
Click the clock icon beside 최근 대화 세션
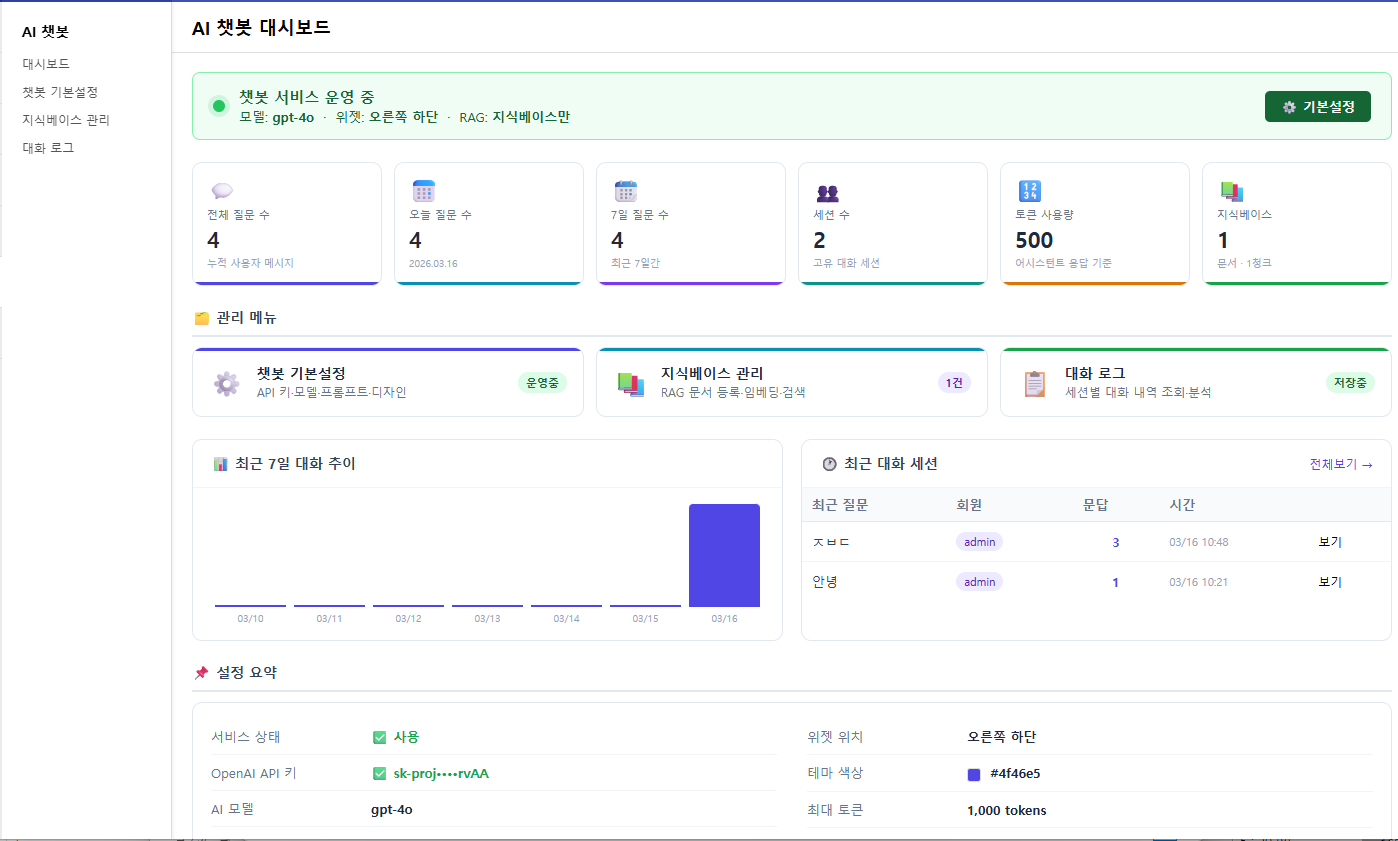coord(829,464)
